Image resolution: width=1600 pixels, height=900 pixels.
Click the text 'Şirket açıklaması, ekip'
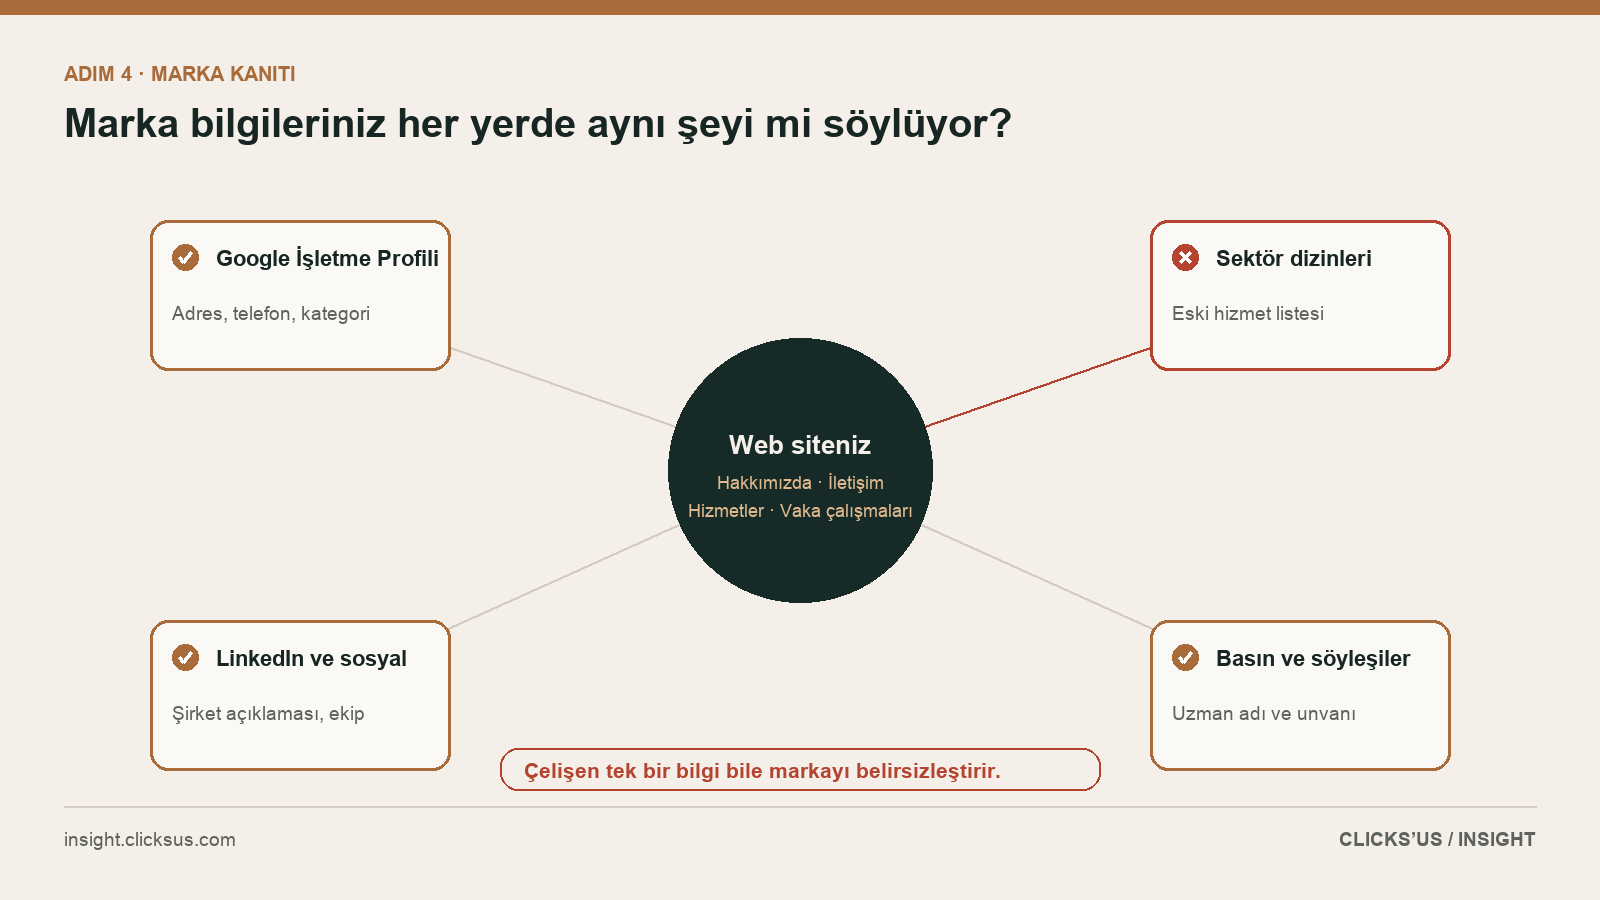[x=268, y=714]
